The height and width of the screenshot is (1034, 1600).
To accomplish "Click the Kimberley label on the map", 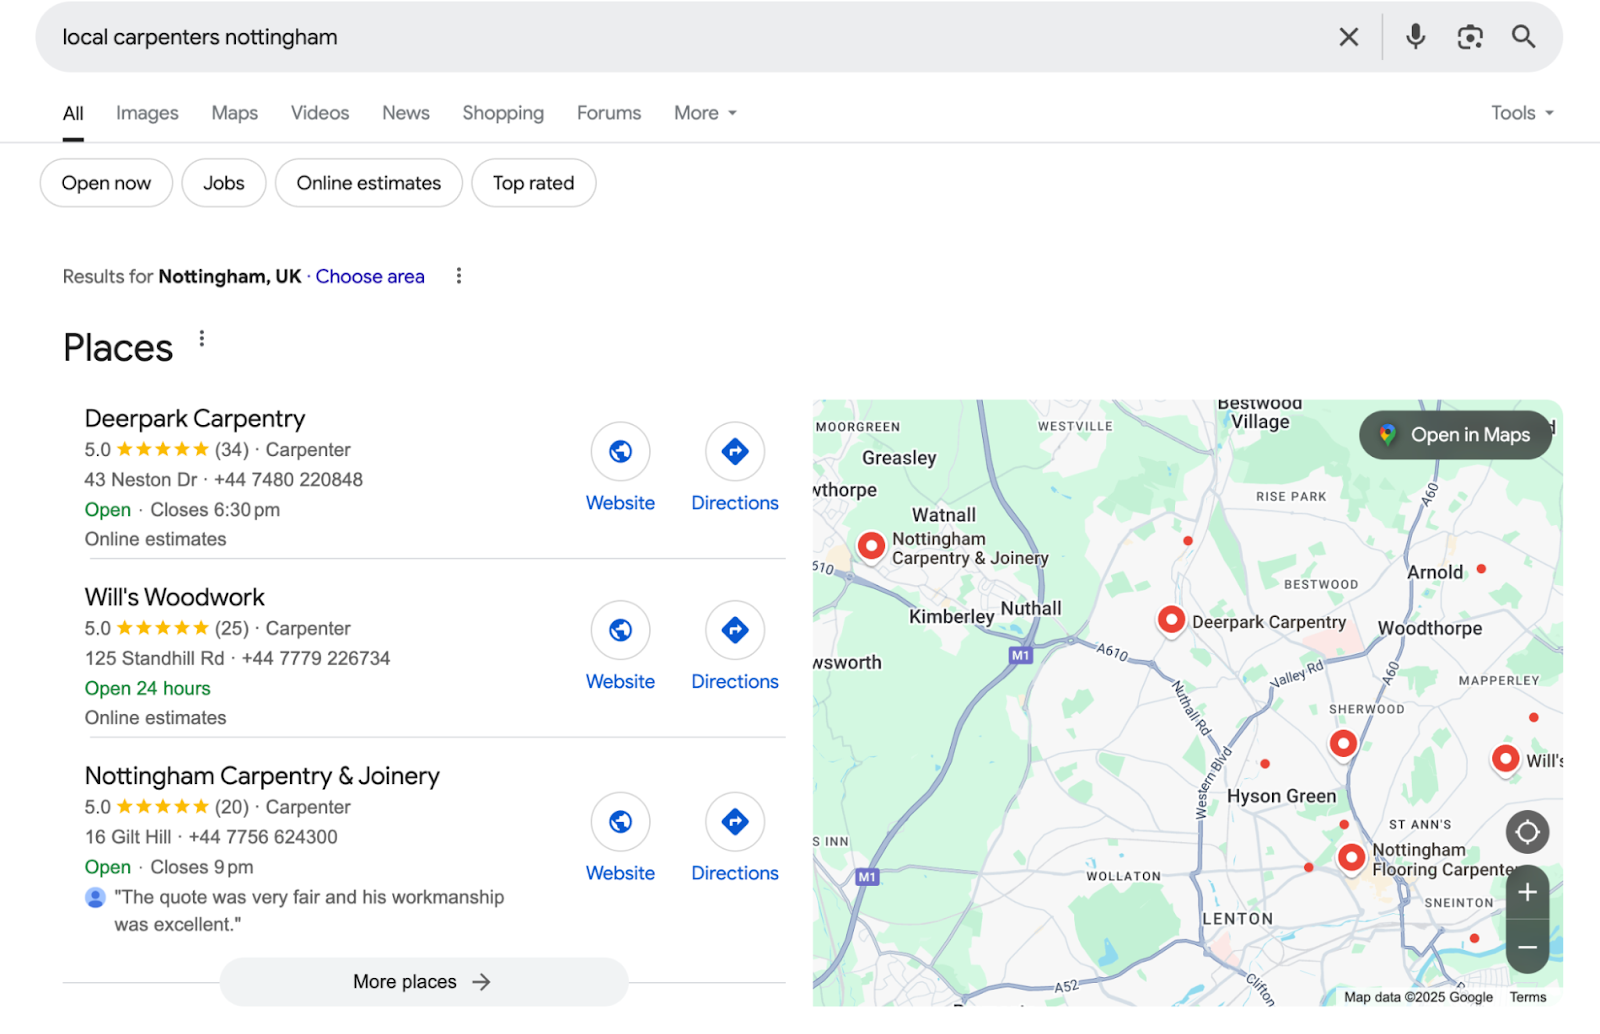I will pyautogui.click(x=951, y=617).
